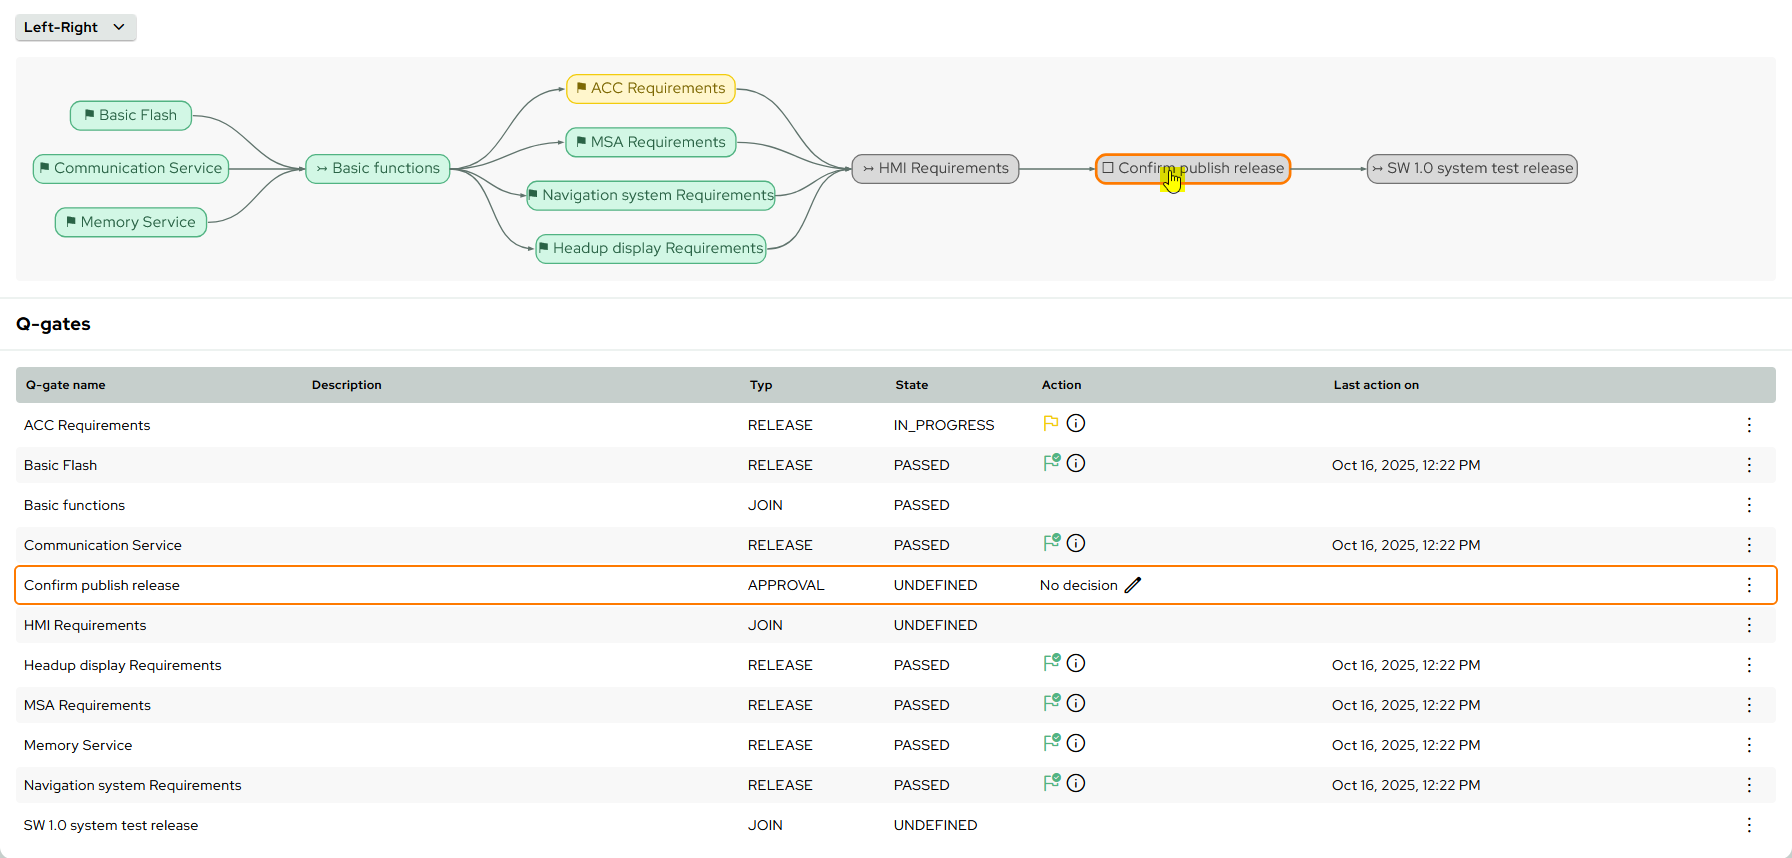This screenshot has height=858, width=1792.
Task: Open the Left-Right layout dropdown
Action: click(75, 27)
